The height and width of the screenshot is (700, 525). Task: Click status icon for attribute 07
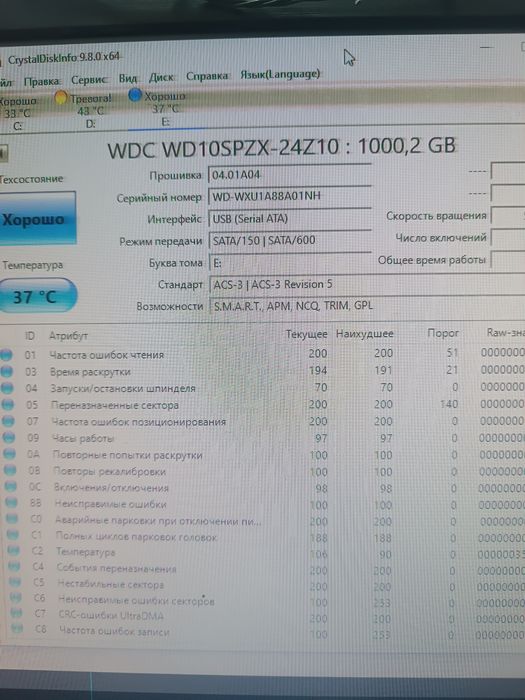8,421
